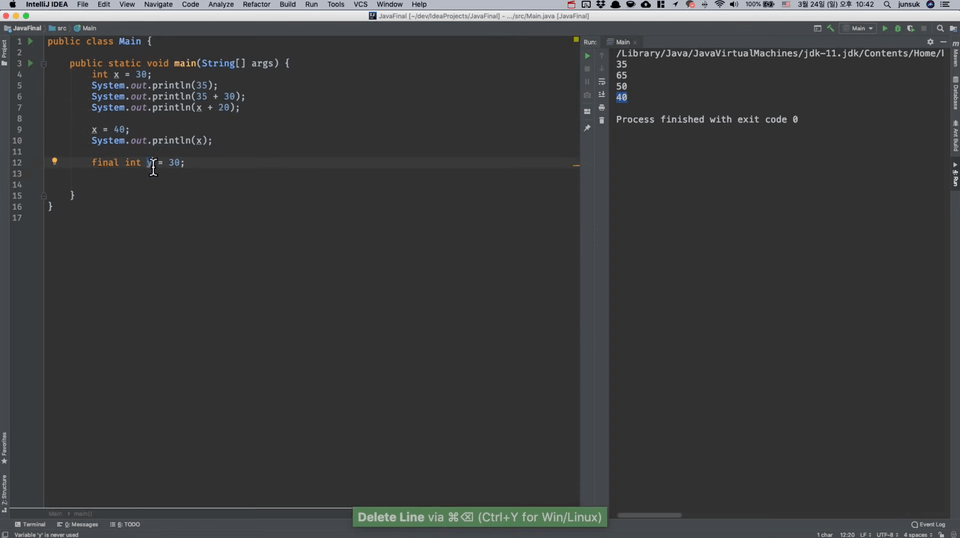Run Main with the toolbar play button
The image size is (960, 538).
coord(884,28)
